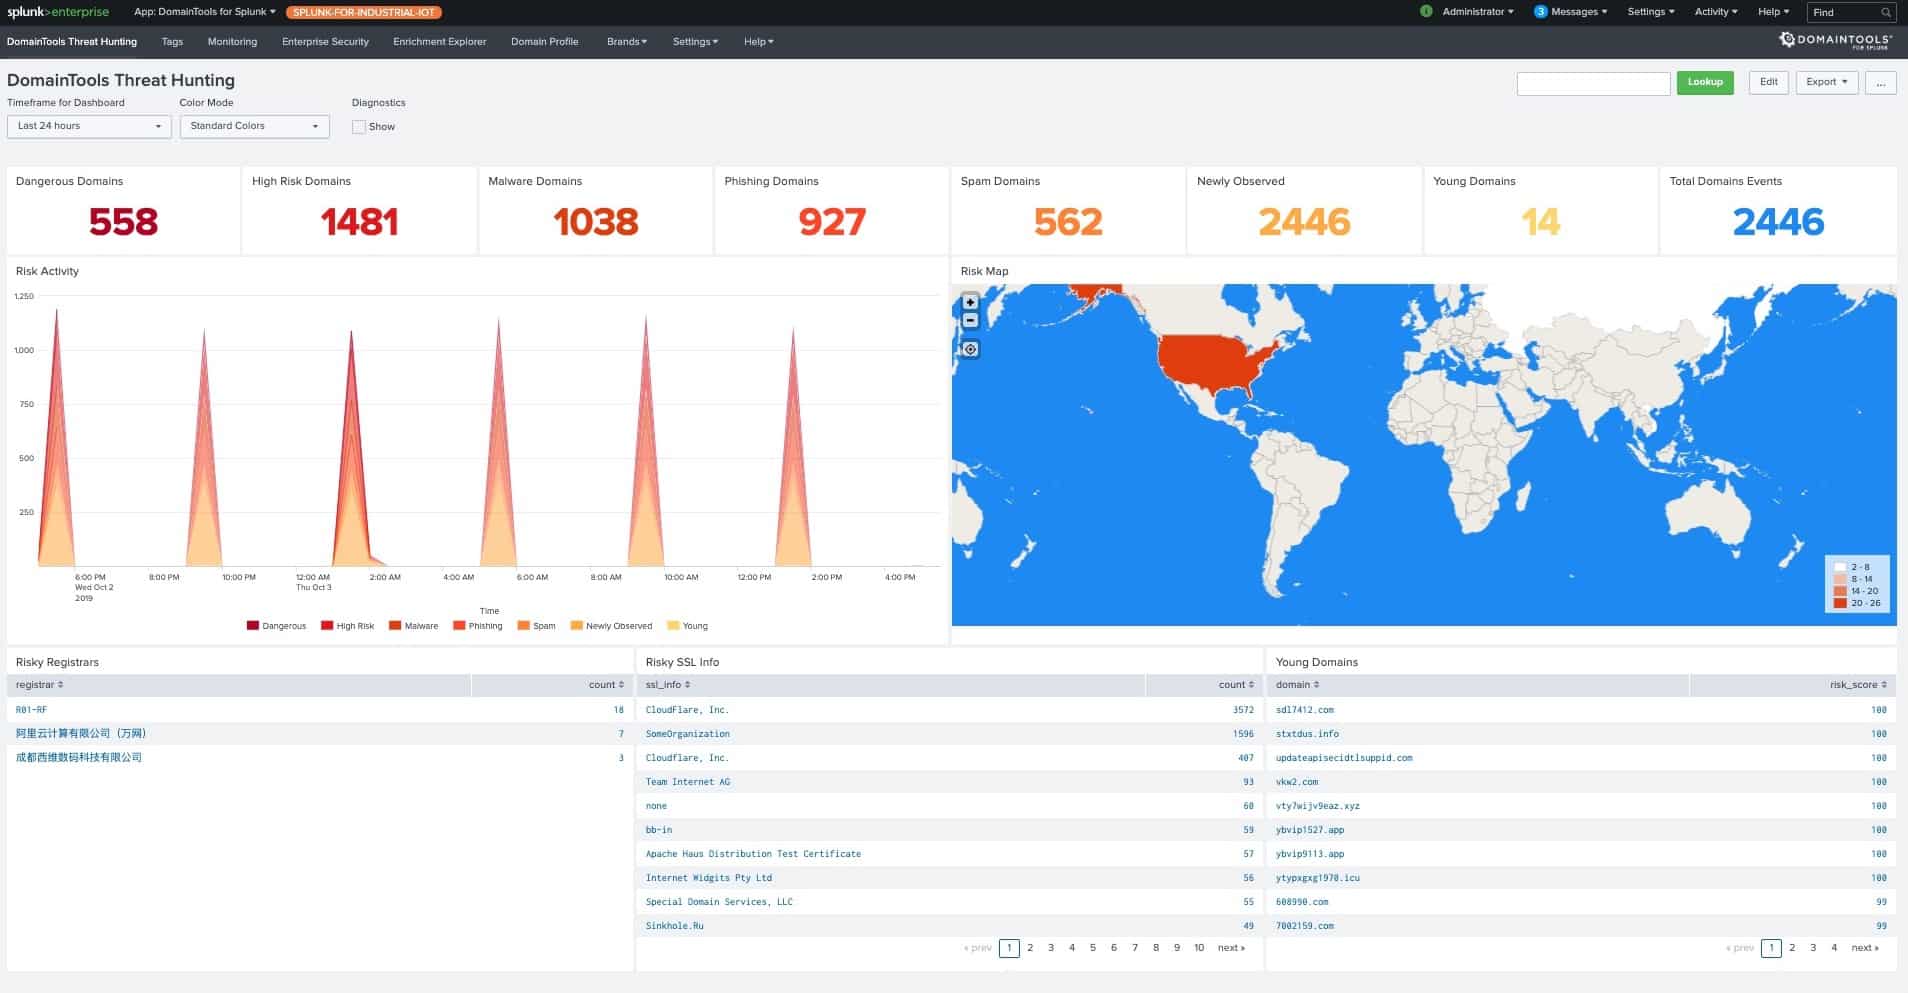Switch to the Enrichment Explorer tab
This screenshot has height=993, width=1908.
439,41
